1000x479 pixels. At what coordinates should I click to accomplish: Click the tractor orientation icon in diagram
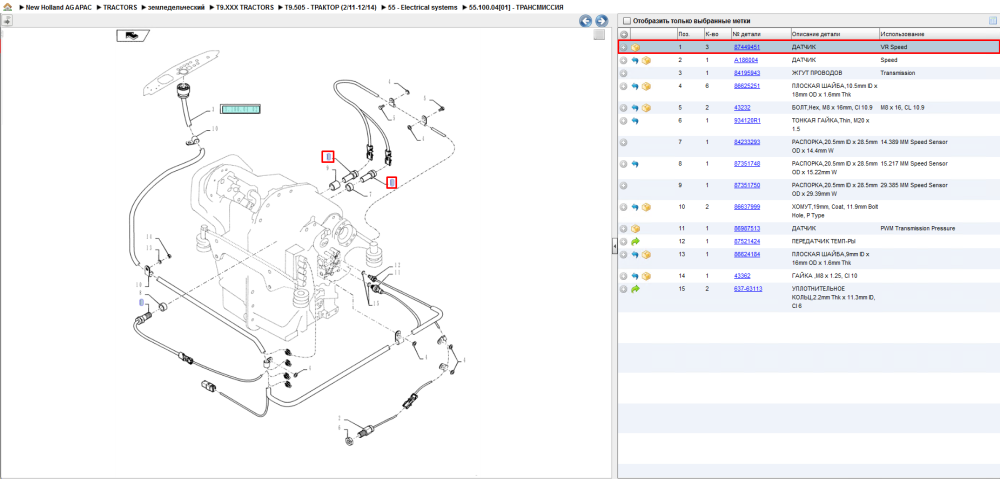pos(131,36)
